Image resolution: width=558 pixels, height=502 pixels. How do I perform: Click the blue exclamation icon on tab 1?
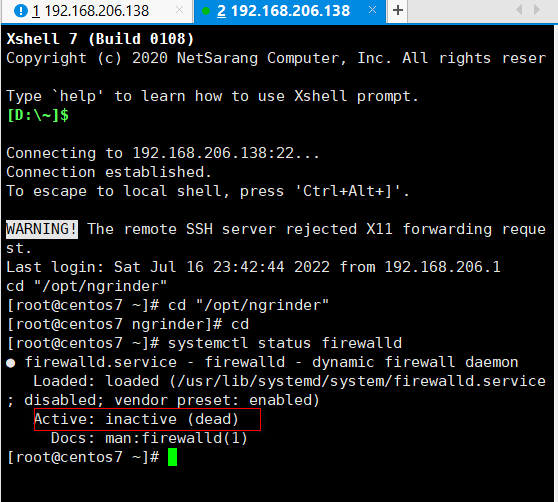tap(21, 11)
